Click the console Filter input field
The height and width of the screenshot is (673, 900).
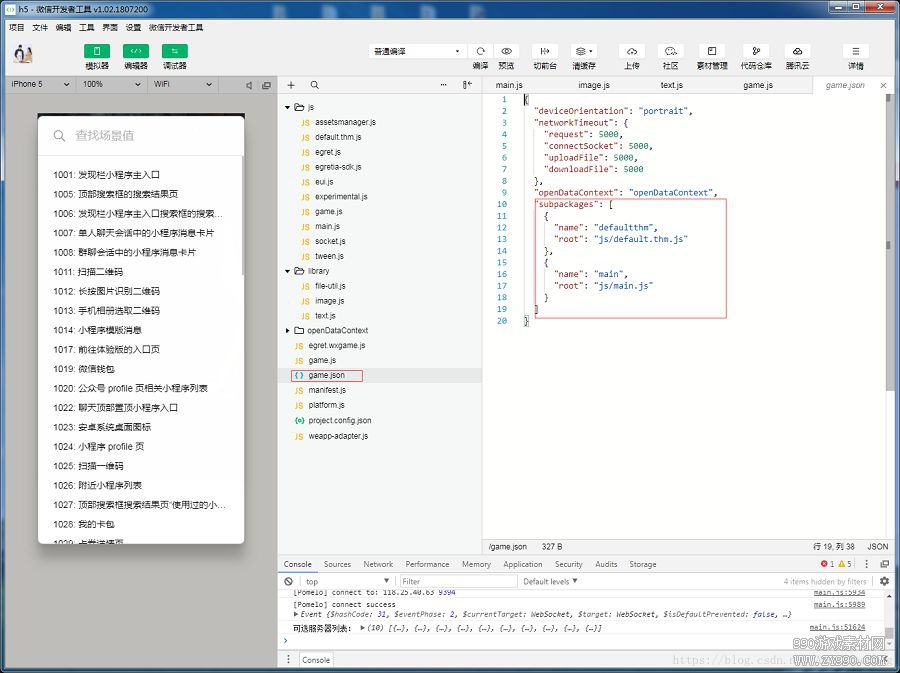[458, 581]
